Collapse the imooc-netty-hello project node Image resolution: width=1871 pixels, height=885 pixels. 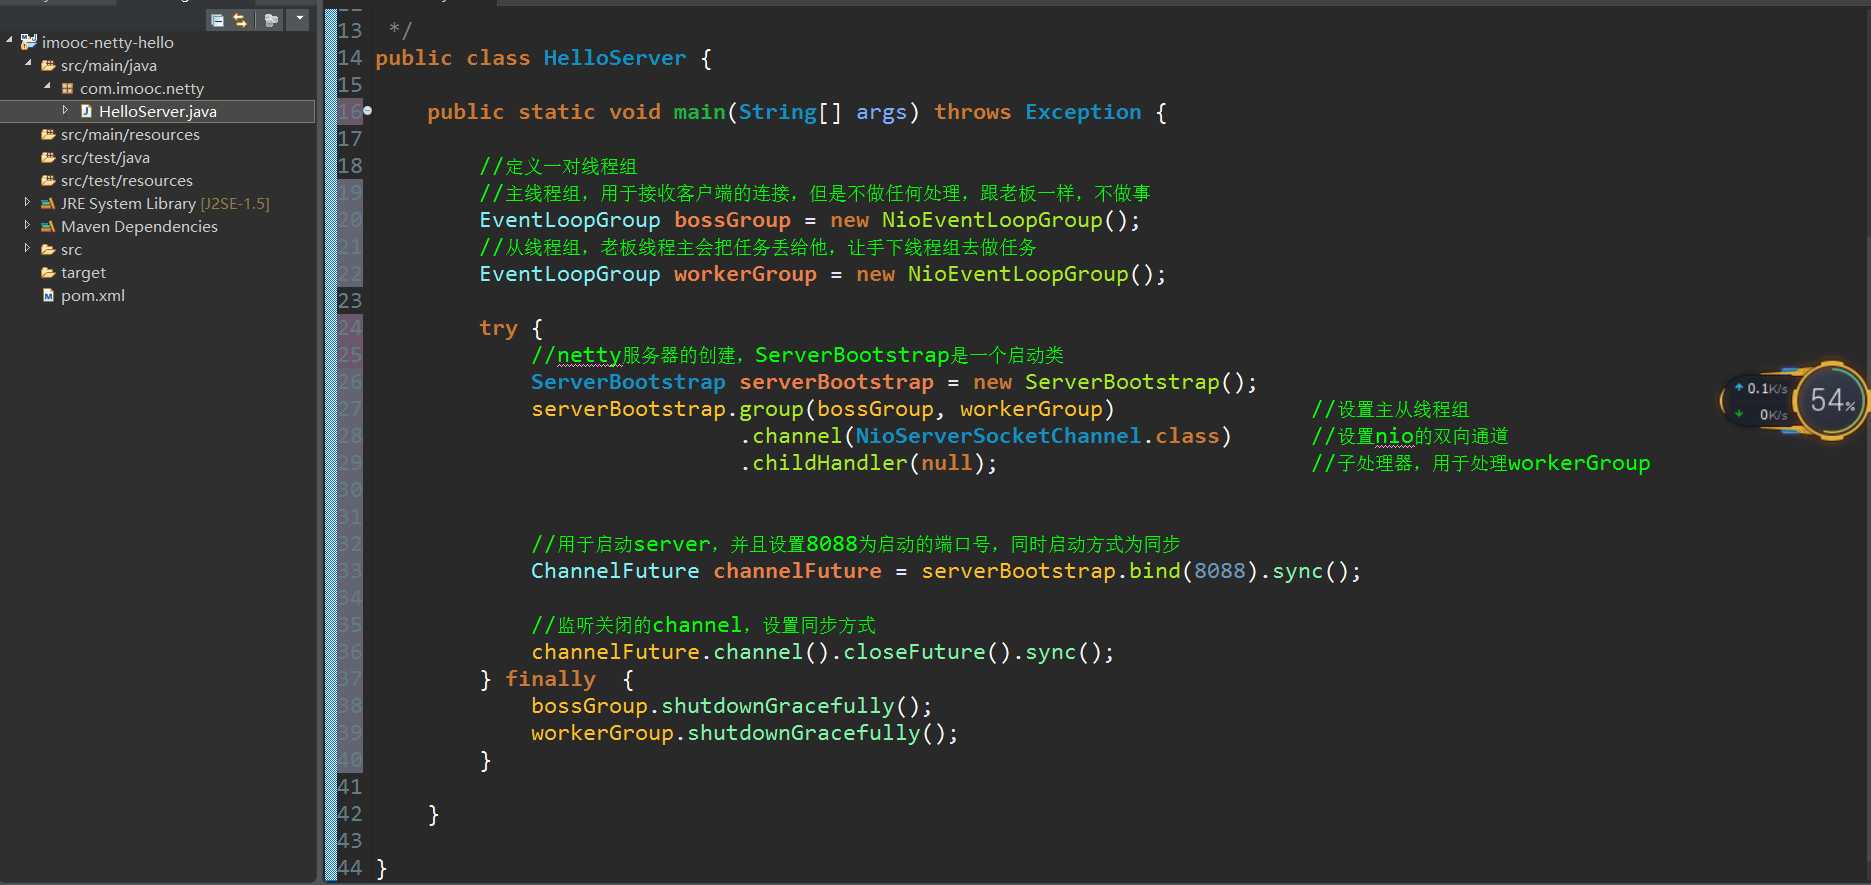point(9,41)
